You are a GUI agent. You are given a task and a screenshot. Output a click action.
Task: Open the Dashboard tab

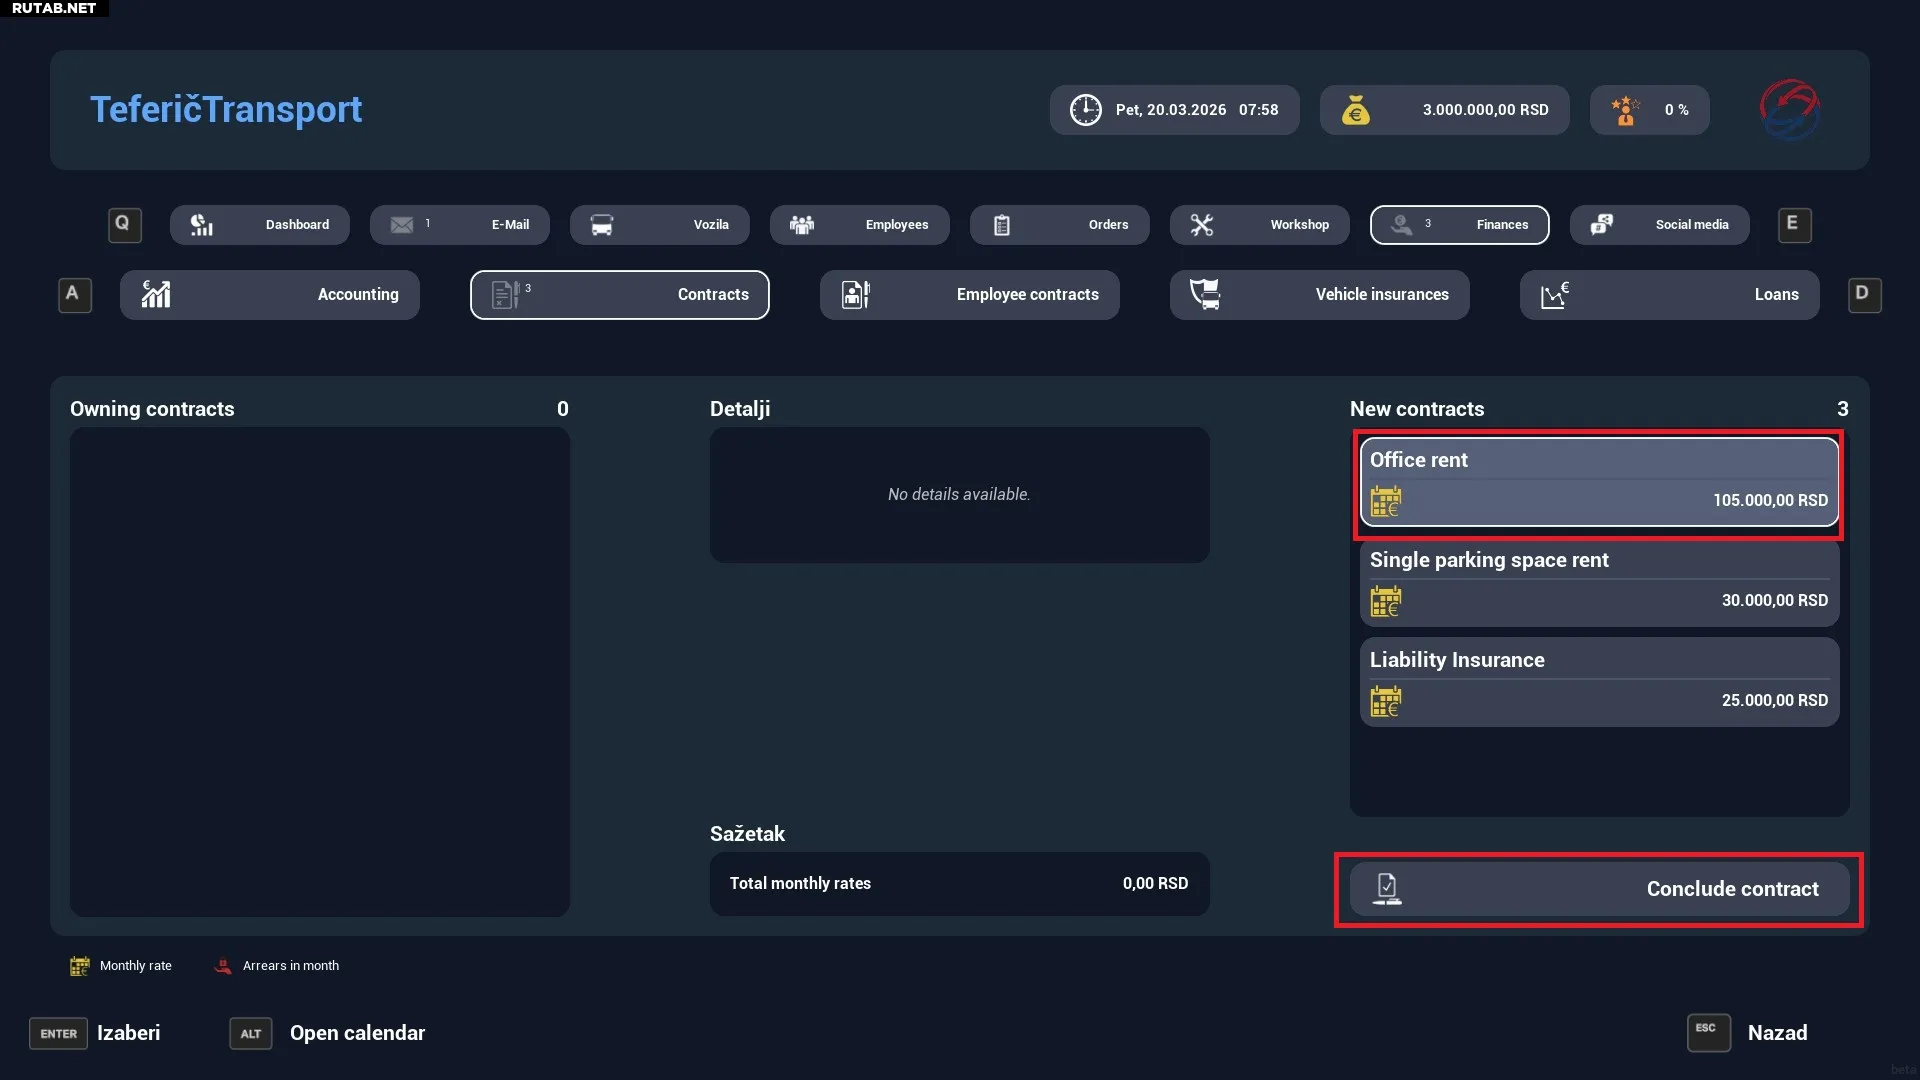[x=260, y=225]
